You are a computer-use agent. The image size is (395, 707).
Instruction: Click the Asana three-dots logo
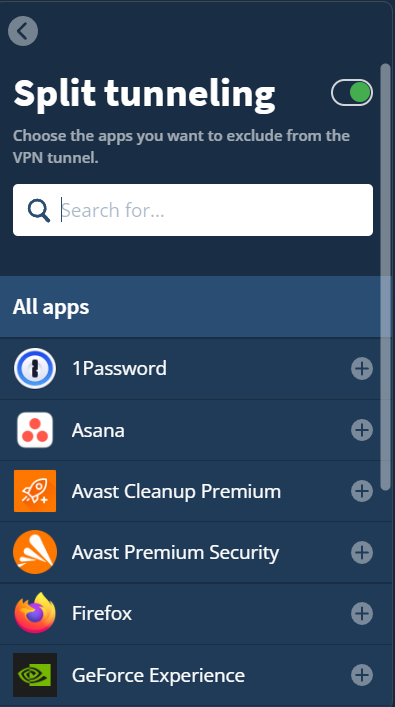tap(35, 430)
